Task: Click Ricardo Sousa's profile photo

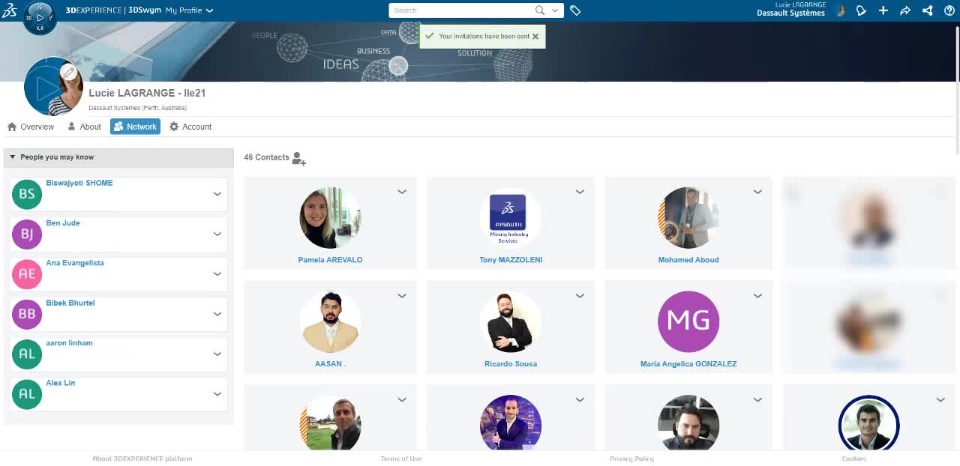Action: click(511, 322)
